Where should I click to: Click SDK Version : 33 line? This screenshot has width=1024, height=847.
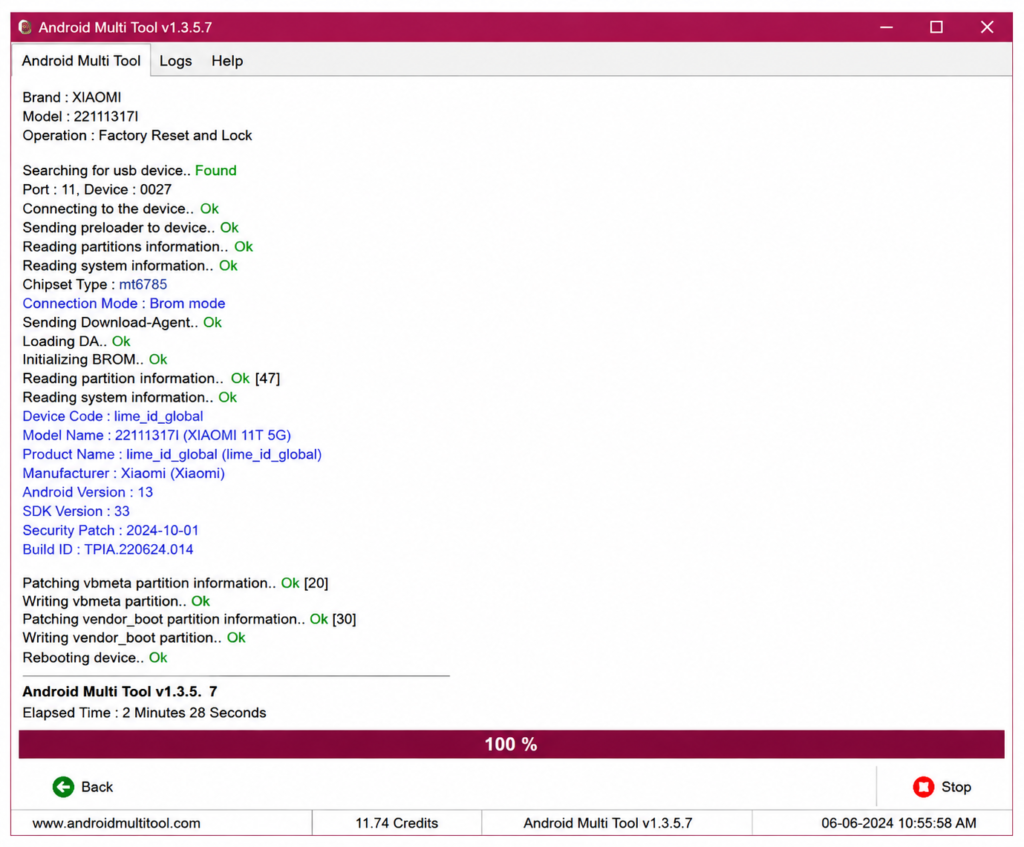[76, 511]
